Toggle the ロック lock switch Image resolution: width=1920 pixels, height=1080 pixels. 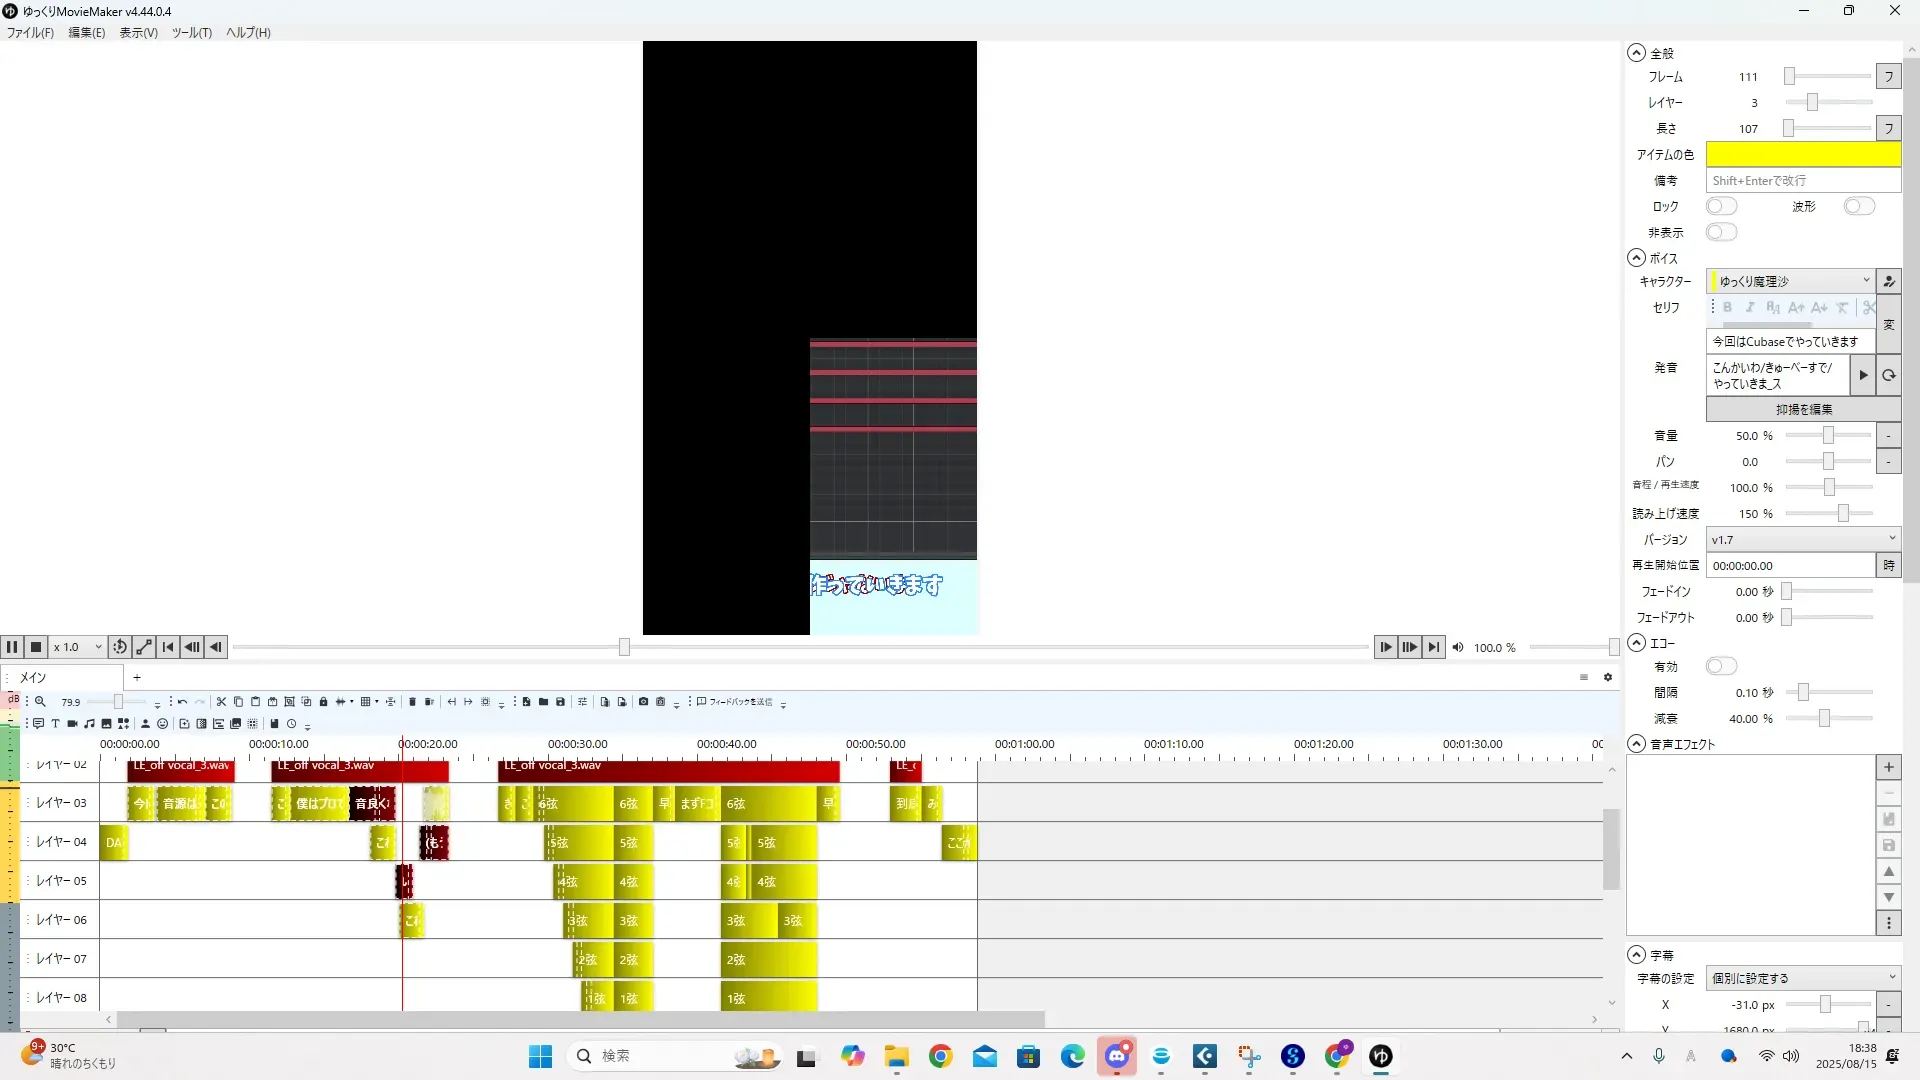pyautogui.click(x=1721, y=206)
